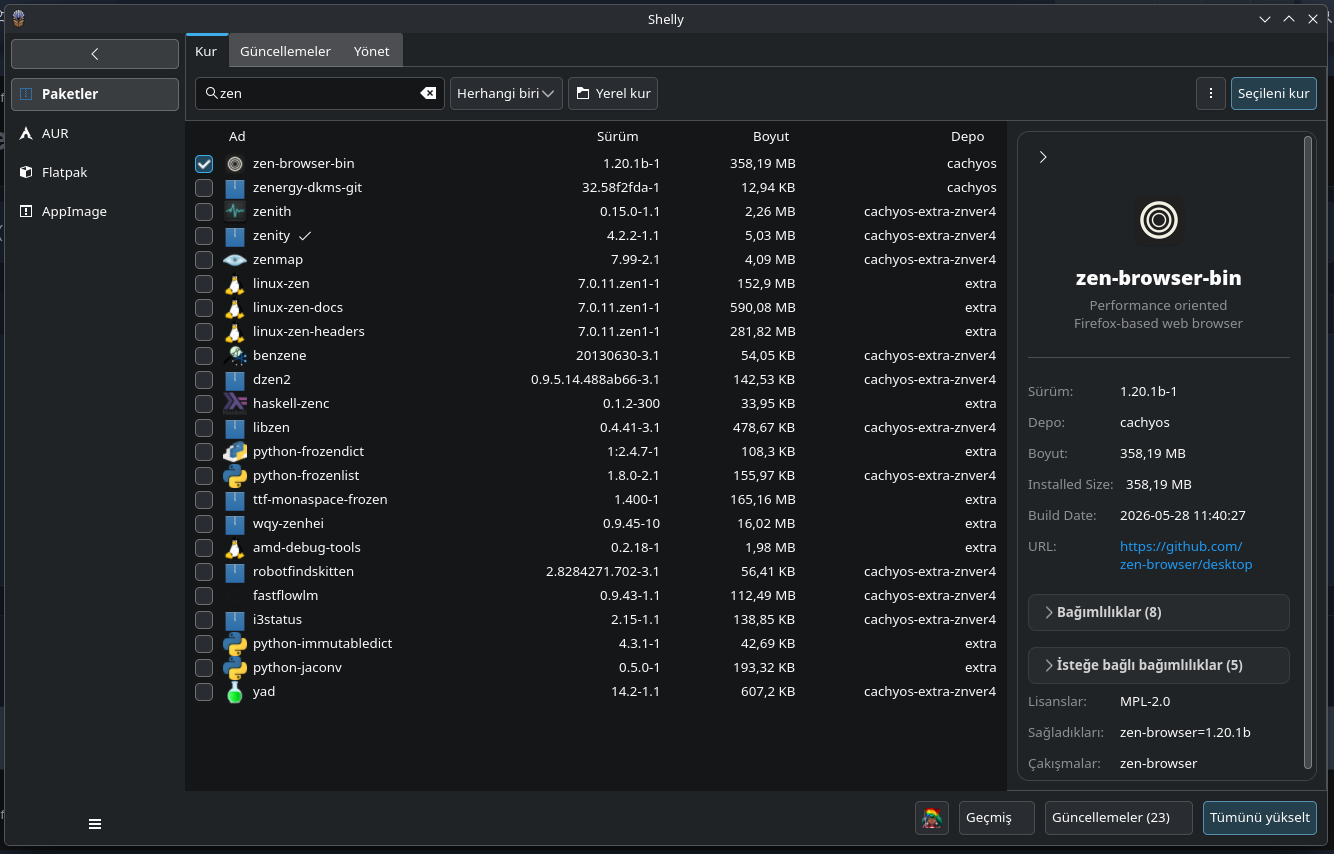Select the robotfindskitten row name
The image size is (1334, 854).
[x=303, y=571]
